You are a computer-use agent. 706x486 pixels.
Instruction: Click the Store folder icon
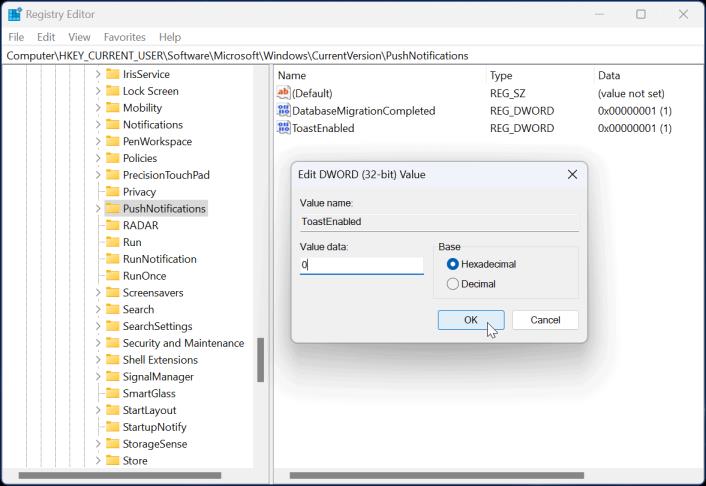pyautogui.click(x=113, y=461)
